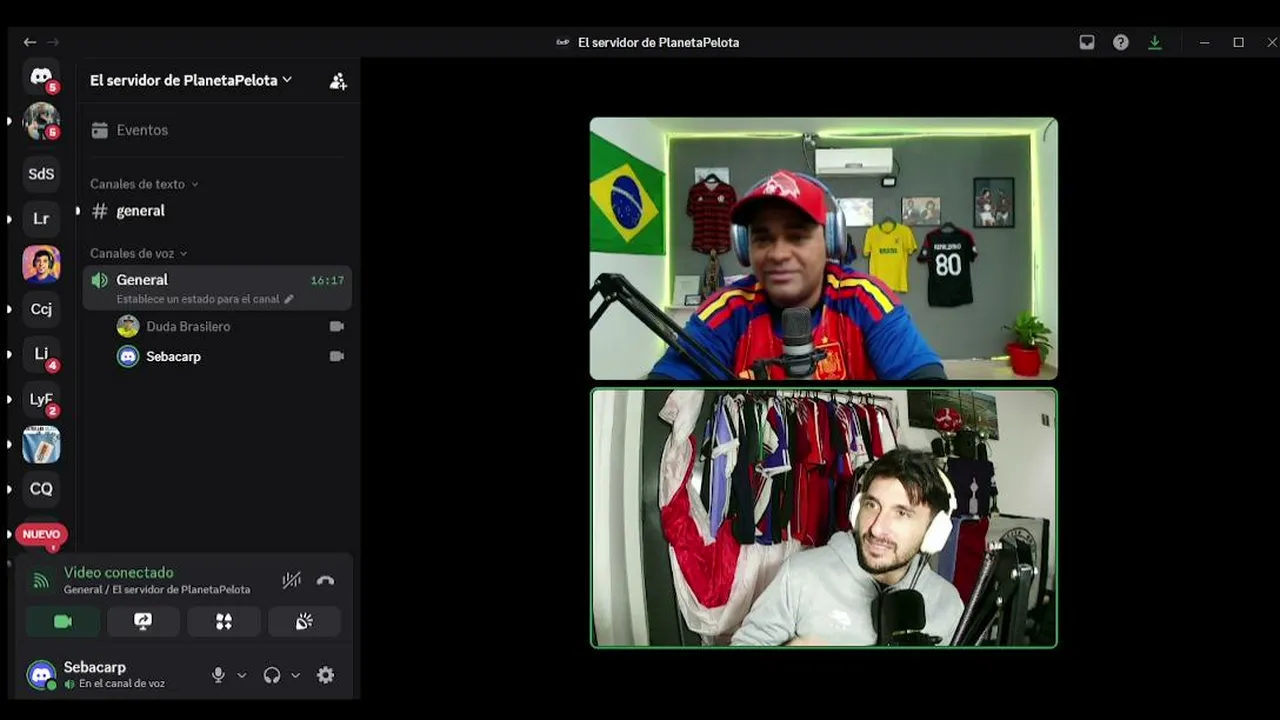Image resolution: width=1280 pixels, height=720 pixels.
Task: Invite people to the server icon
Action: pos(338,81)
